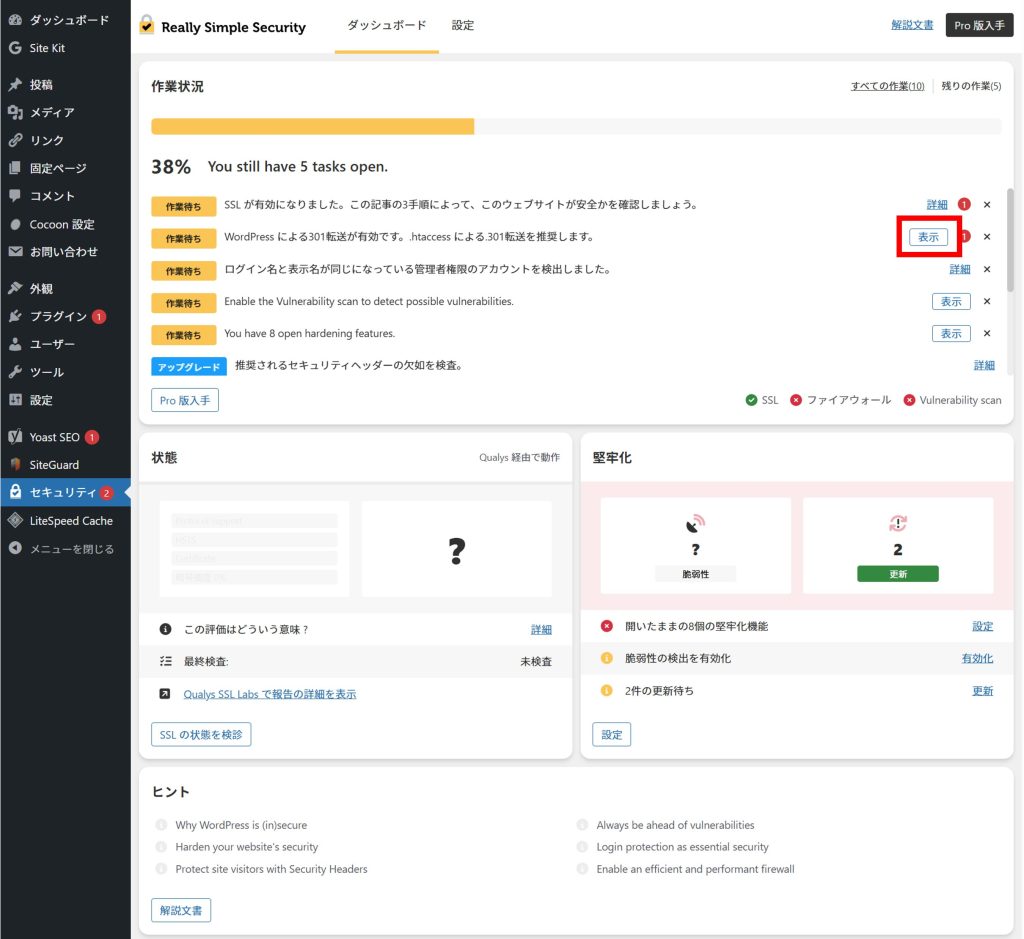Viewport: 1024px width, 939px height.
Task: Click the SSL の状態を検診 button
Action: tap(201, 735)
